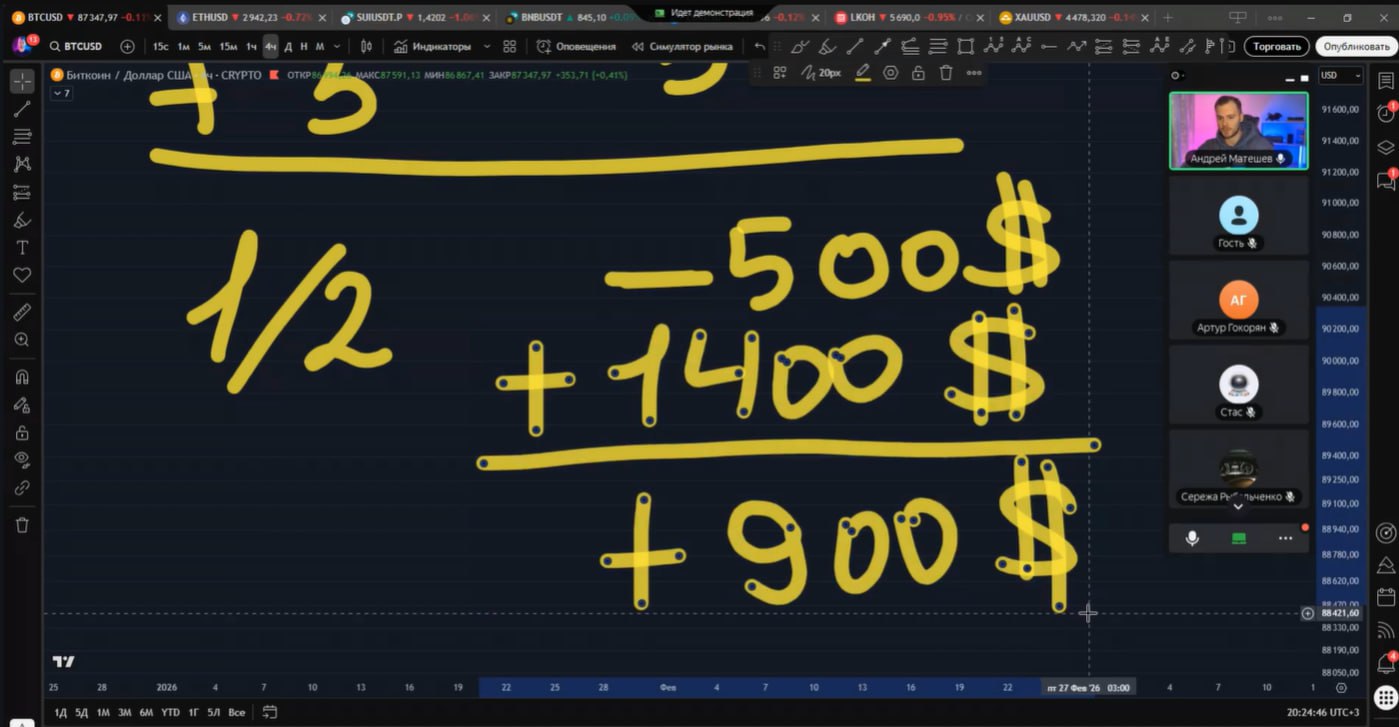The width and height of the screenshot is (1399, 727).
Task: Expand the timeframe interval dropdown arrow
Action: click(337, 46)
